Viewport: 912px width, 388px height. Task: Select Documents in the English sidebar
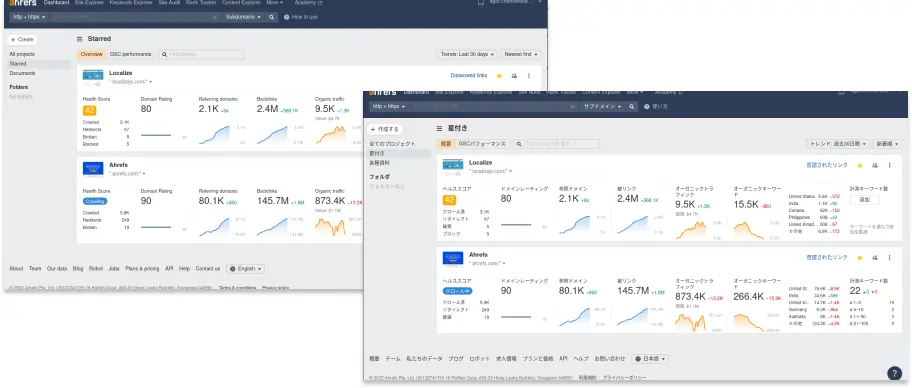[22, 73]
